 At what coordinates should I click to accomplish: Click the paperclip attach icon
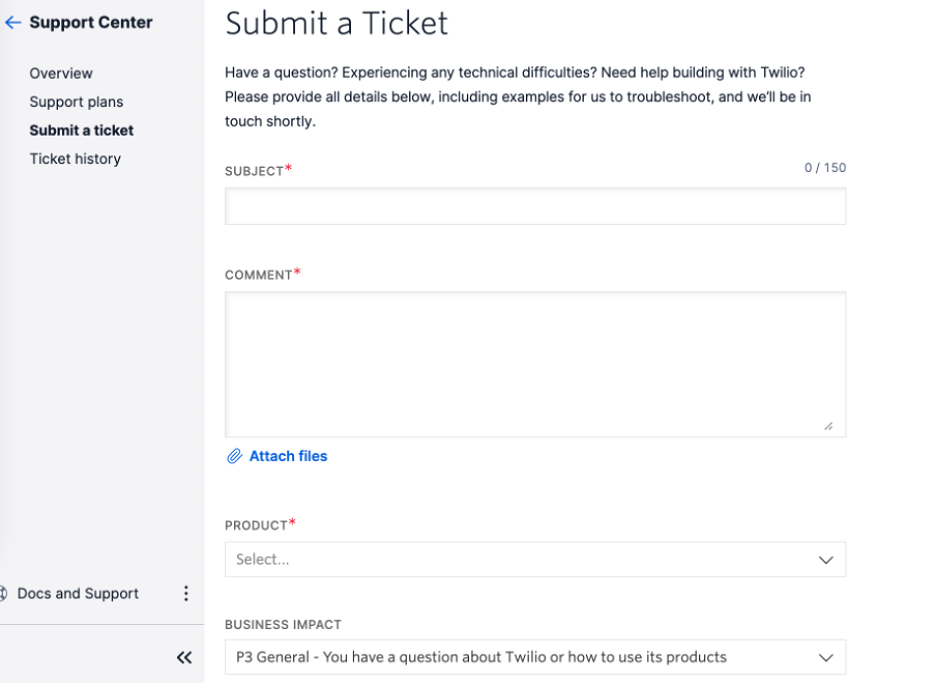[235, 457]
